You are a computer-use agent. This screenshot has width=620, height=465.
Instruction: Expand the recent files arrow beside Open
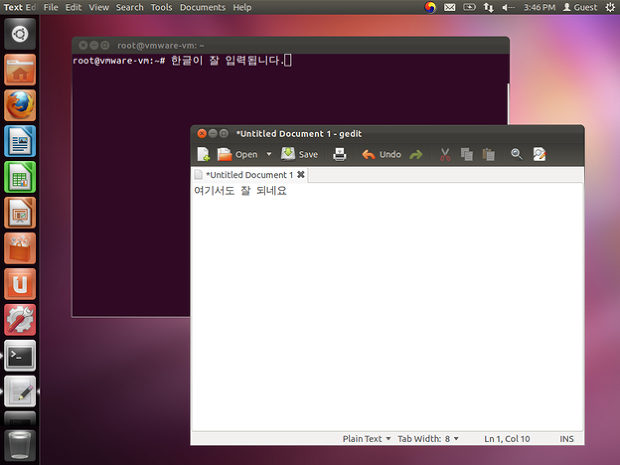pyautogui.click(x=269, y=154)
